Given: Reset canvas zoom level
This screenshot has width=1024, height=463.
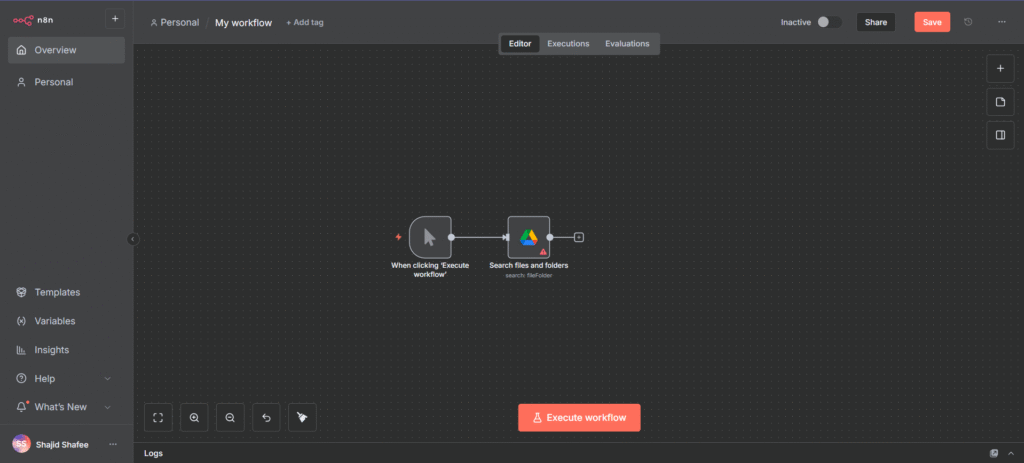Looking at the screenshot, I should [266, 417].
